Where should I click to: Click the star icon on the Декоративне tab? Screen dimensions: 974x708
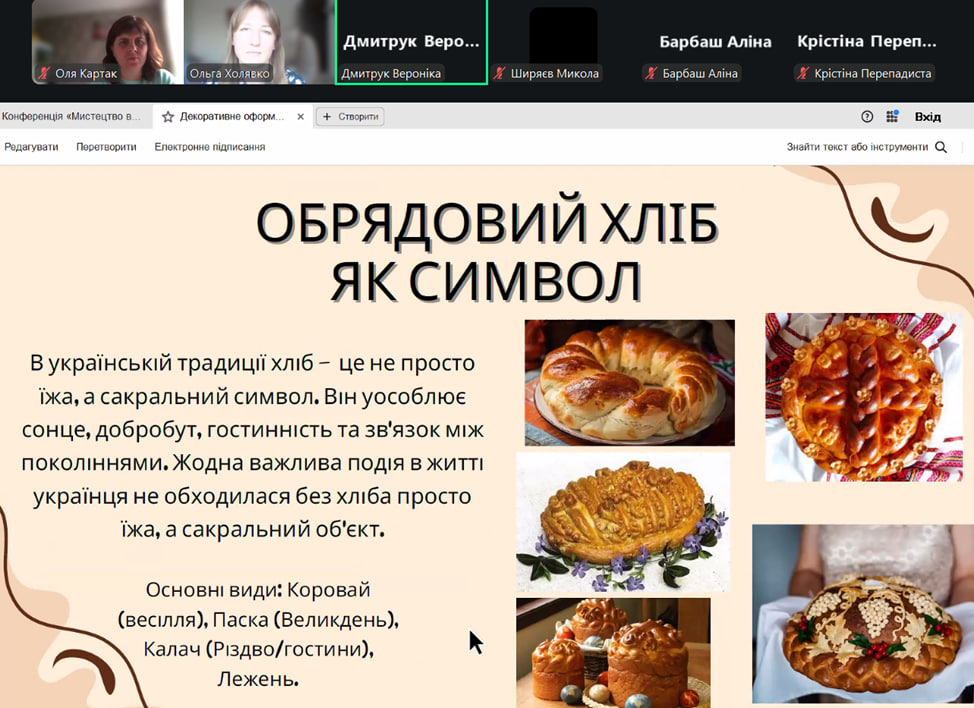pyautogui.click(x=168, y=117)
